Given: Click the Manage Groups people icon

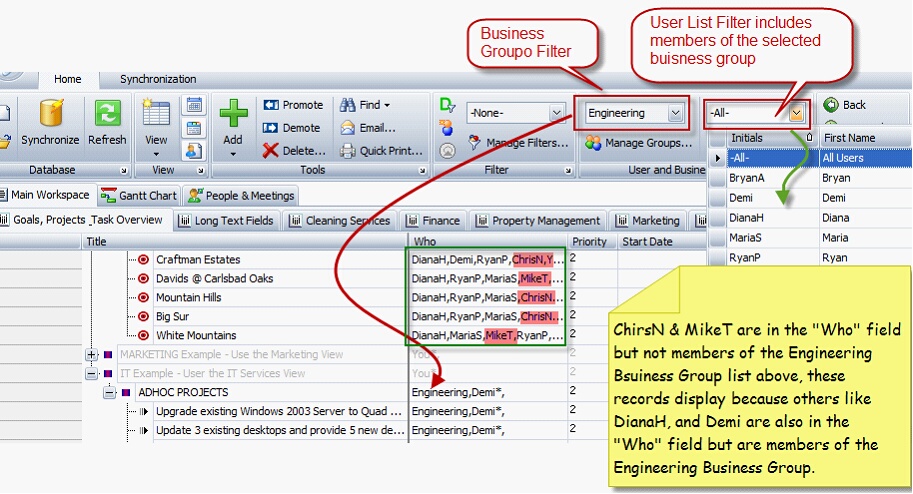Looking at the screenshot, I should pyautogui.click(x=593, y=143).
